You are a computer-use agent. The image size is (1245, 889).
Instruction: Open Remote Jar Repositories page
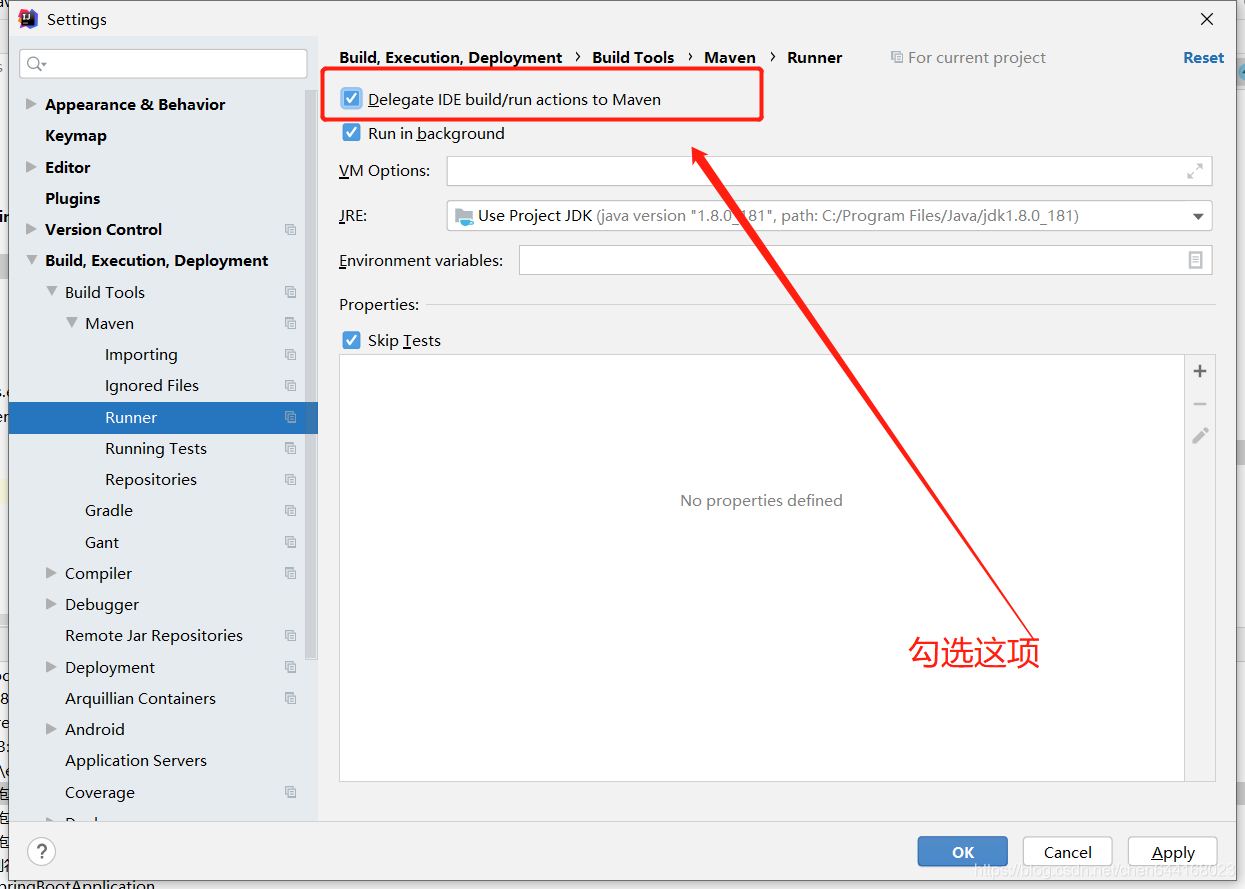(x=154, y=635)
